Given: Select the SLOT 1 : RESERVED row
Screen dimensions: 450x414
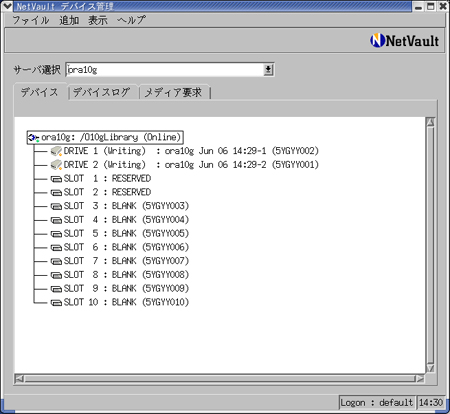Looking at the screenshot, I should [x=107, y=179].
